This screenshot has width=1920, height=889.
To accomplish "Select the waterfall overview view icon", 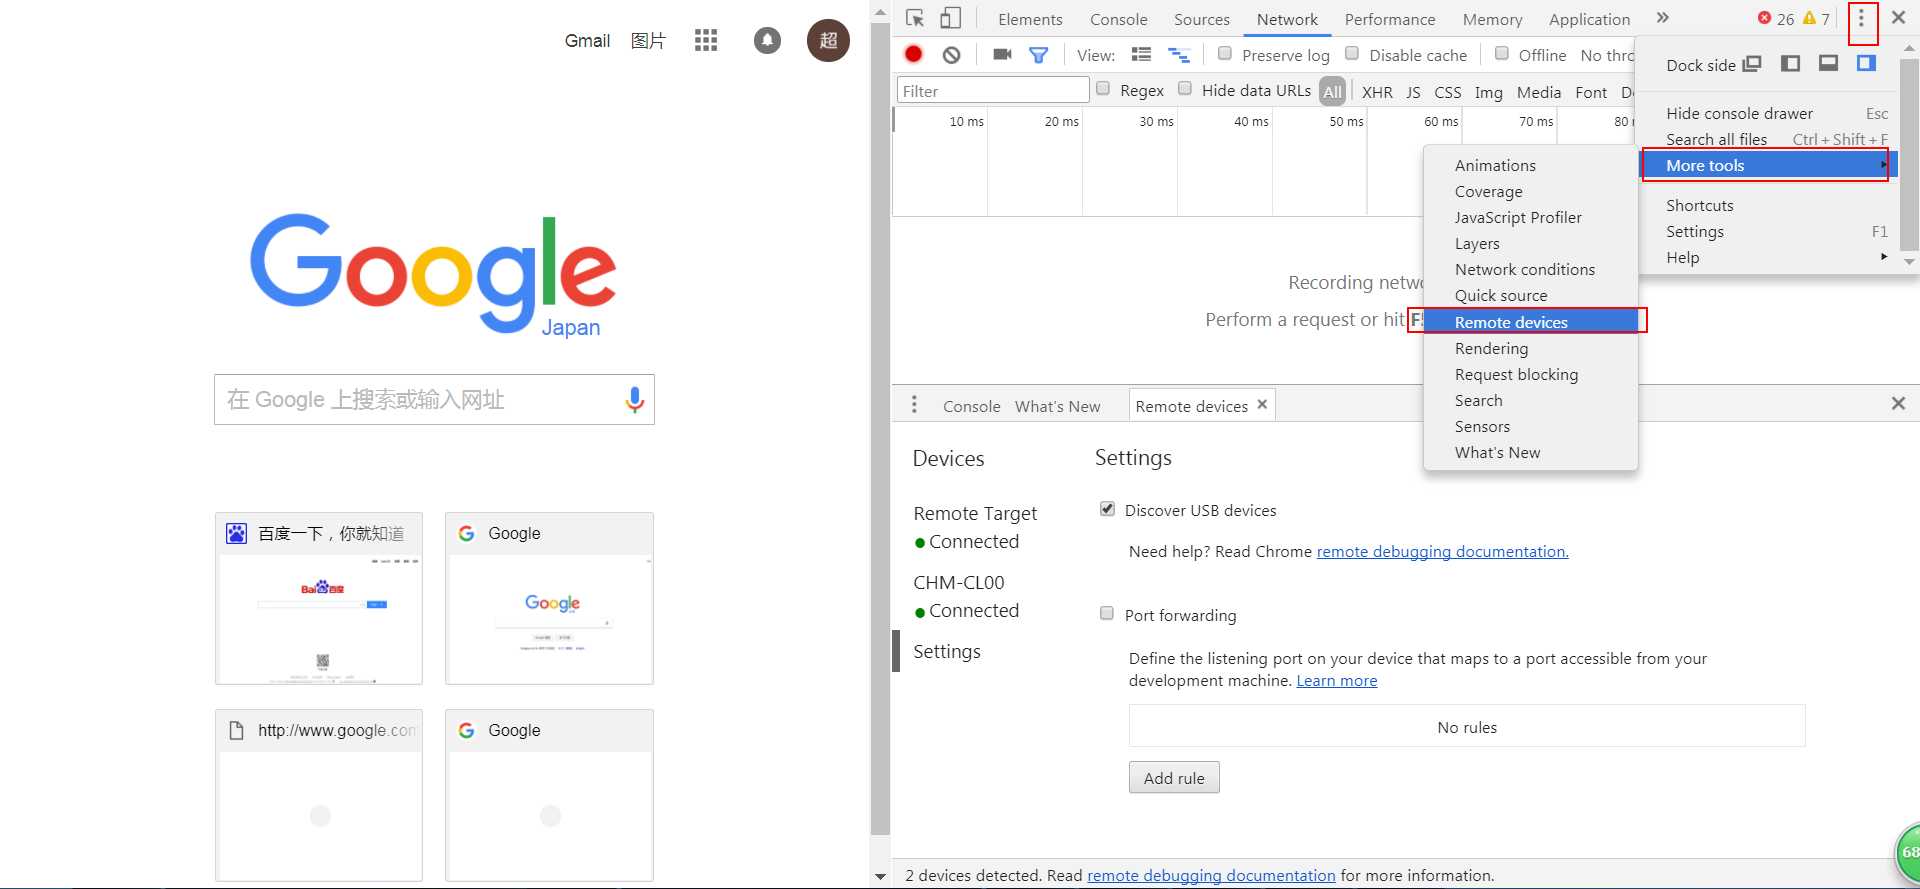I will tap(1179, 55).
